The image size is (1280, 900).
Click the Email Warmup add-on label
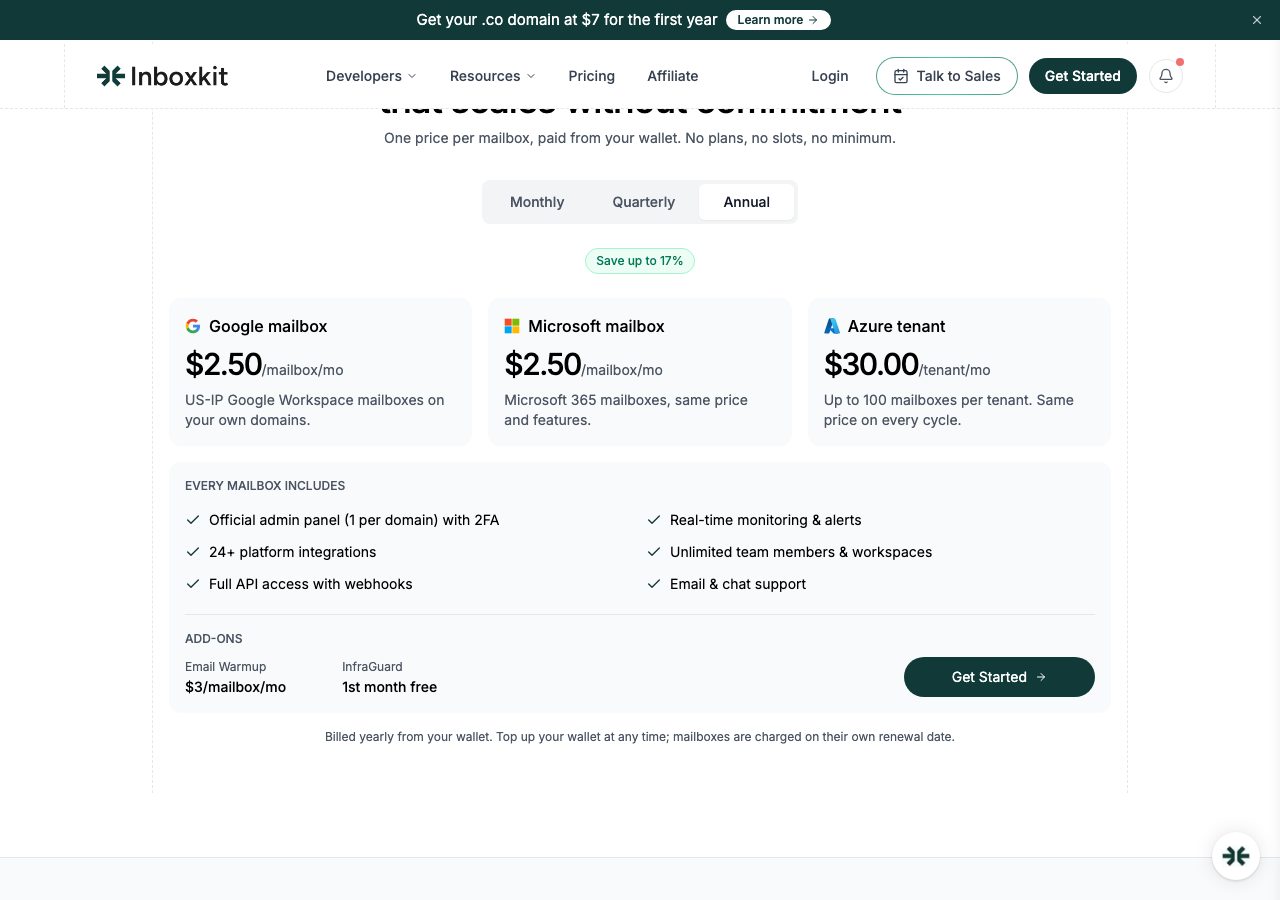coord(226,667)
